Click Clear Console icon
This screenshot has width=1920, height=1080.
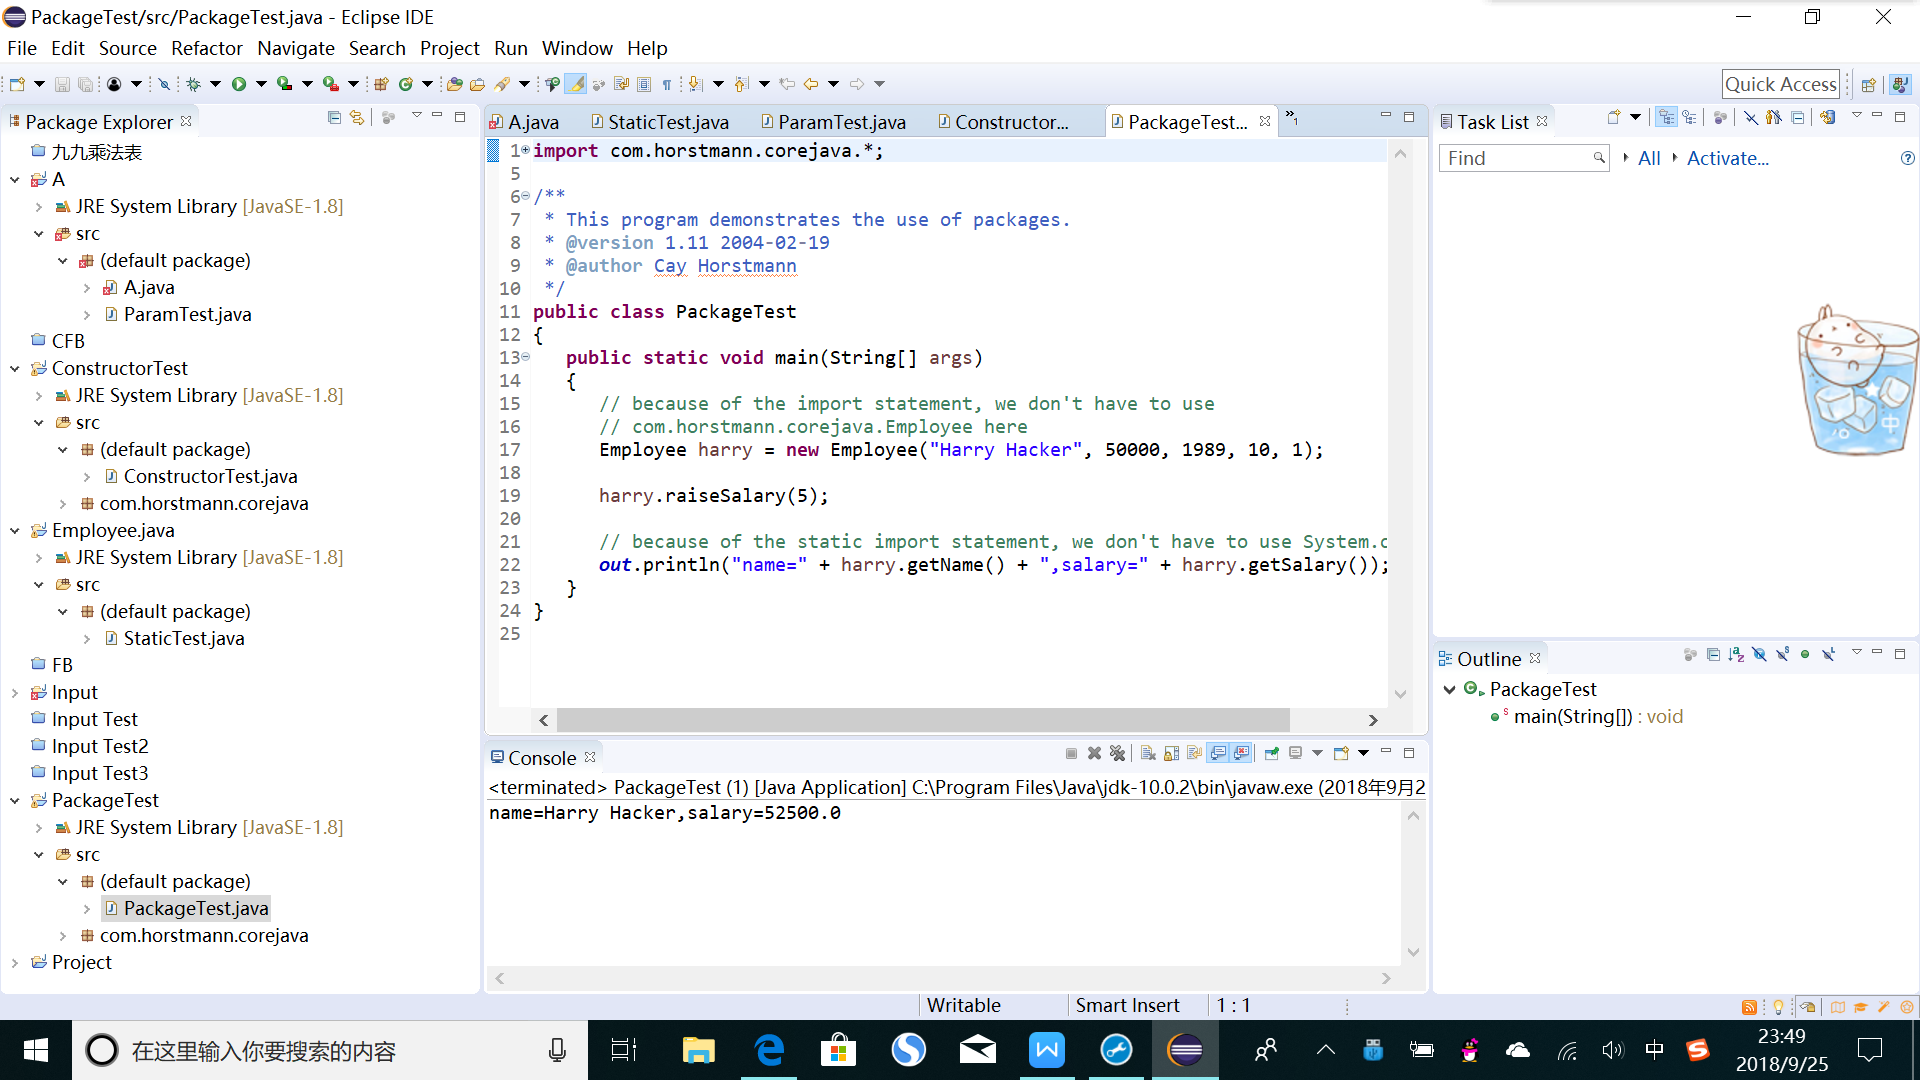coord(1148,753)
